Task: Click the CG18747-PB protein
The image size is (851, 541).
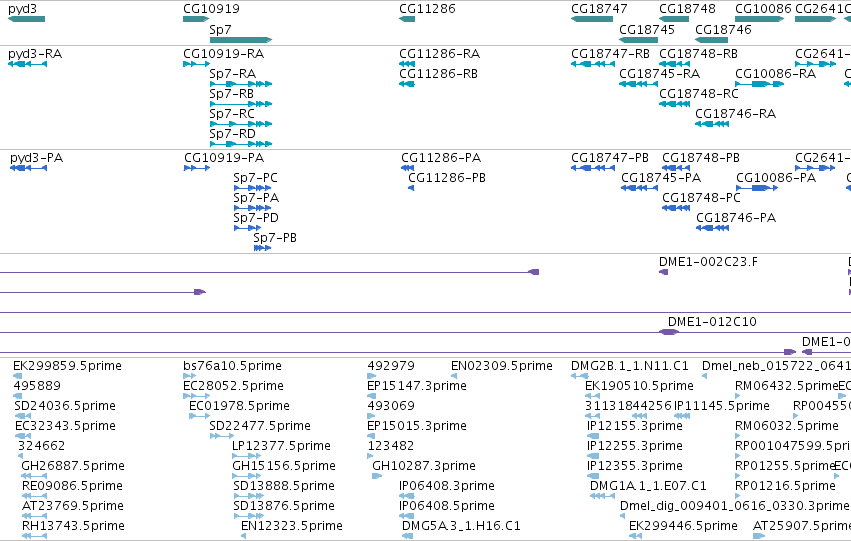Action: [593, 168]
